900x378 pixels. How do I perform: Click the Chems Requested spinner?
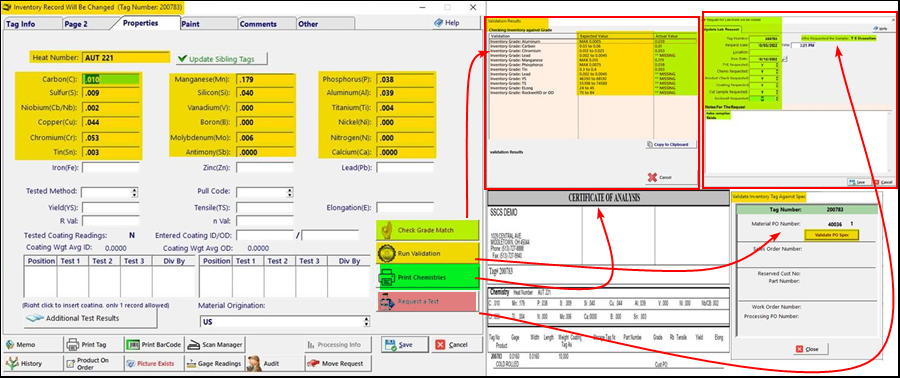(777, 72)
